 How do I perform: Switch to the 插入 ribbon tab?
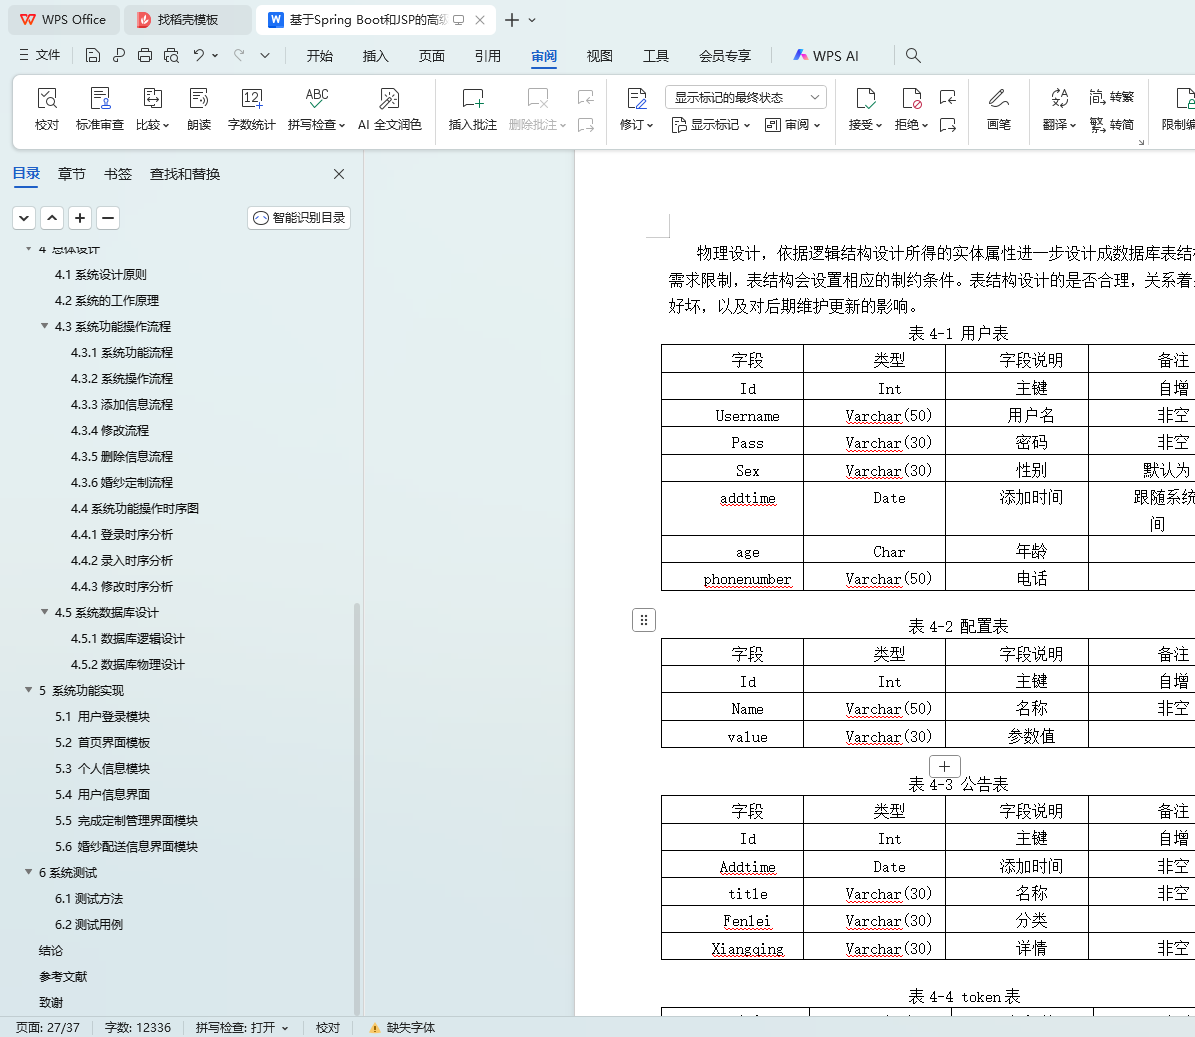(x=375, y=56)
